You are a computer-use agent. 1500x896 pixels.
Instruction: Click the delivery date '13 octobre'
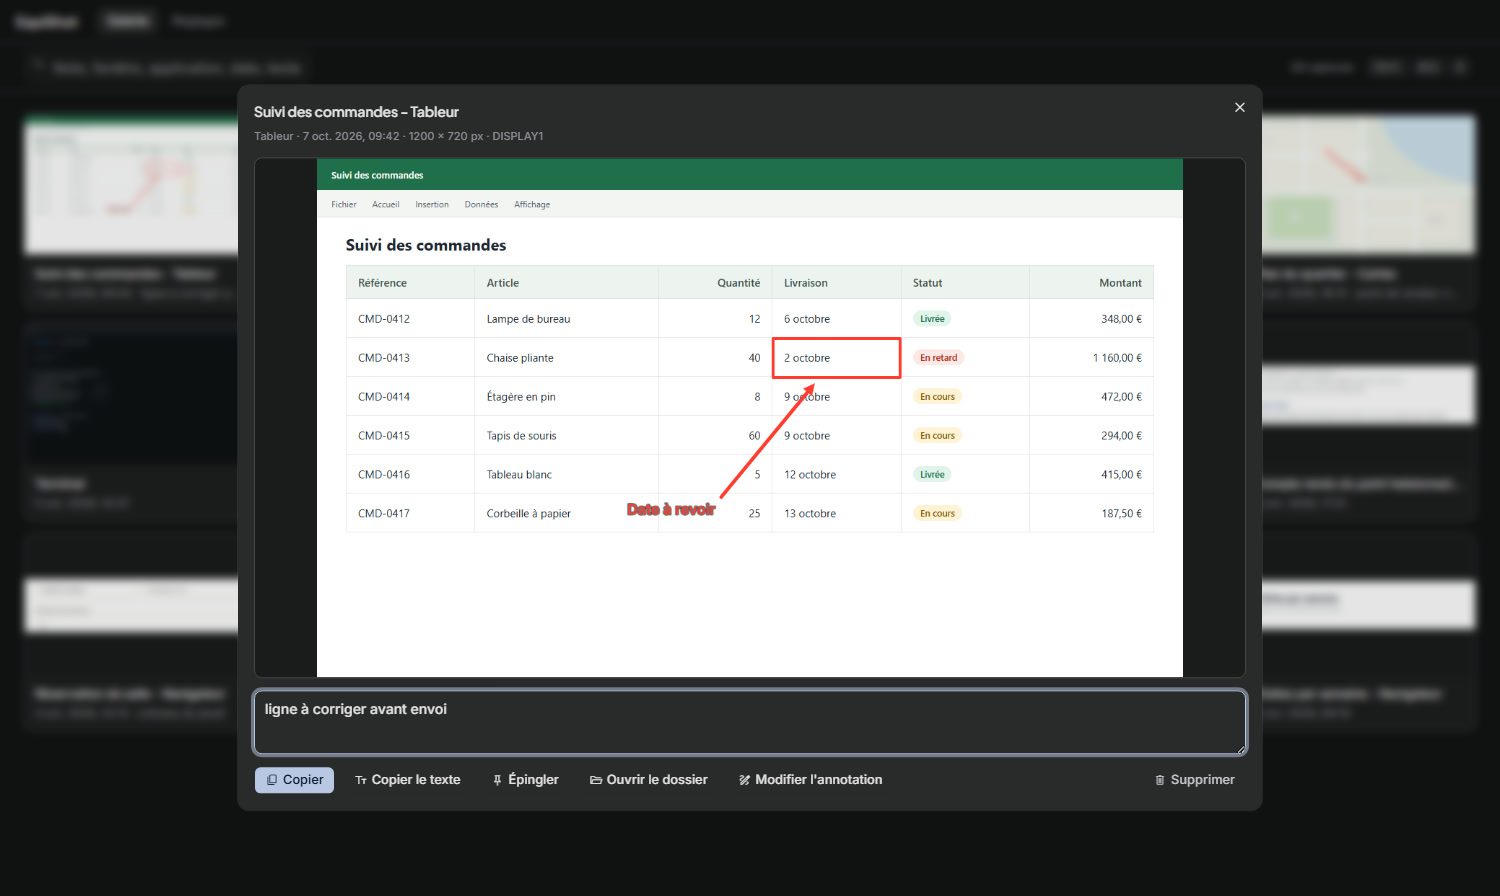click(x=810, y=514)
